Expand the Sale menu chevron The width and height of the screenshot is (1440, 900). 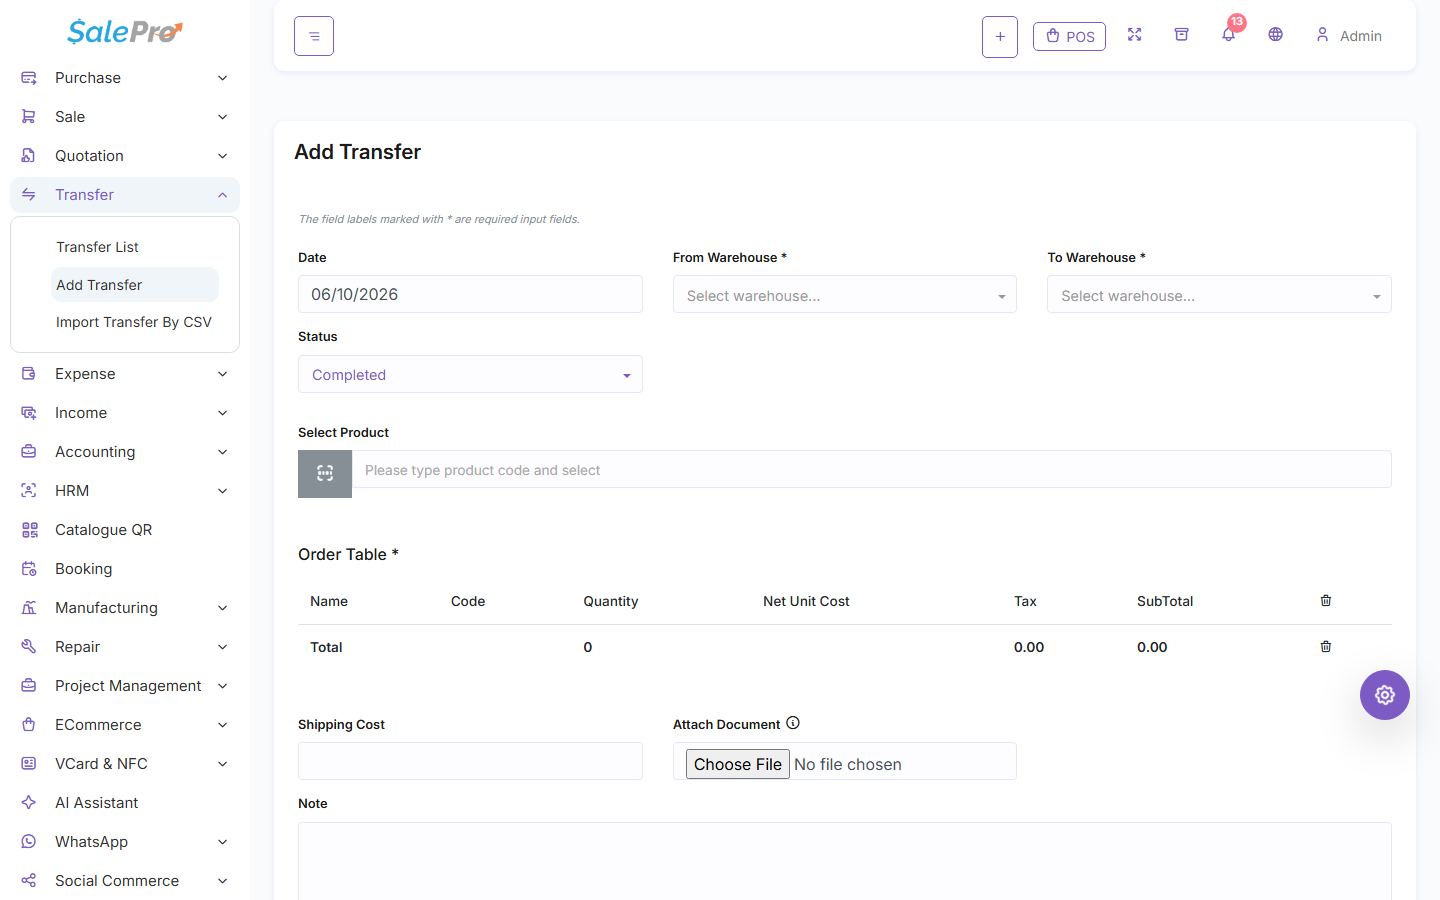(223, 117)
